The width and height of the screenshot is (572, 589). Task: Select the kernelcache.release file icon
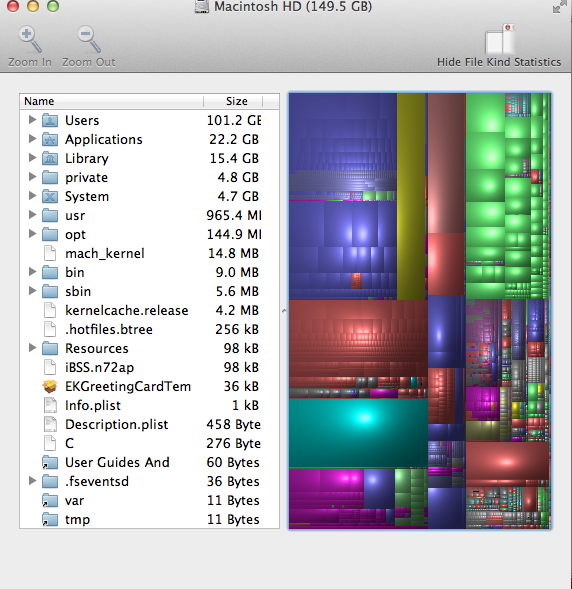(x=50, y=310)
